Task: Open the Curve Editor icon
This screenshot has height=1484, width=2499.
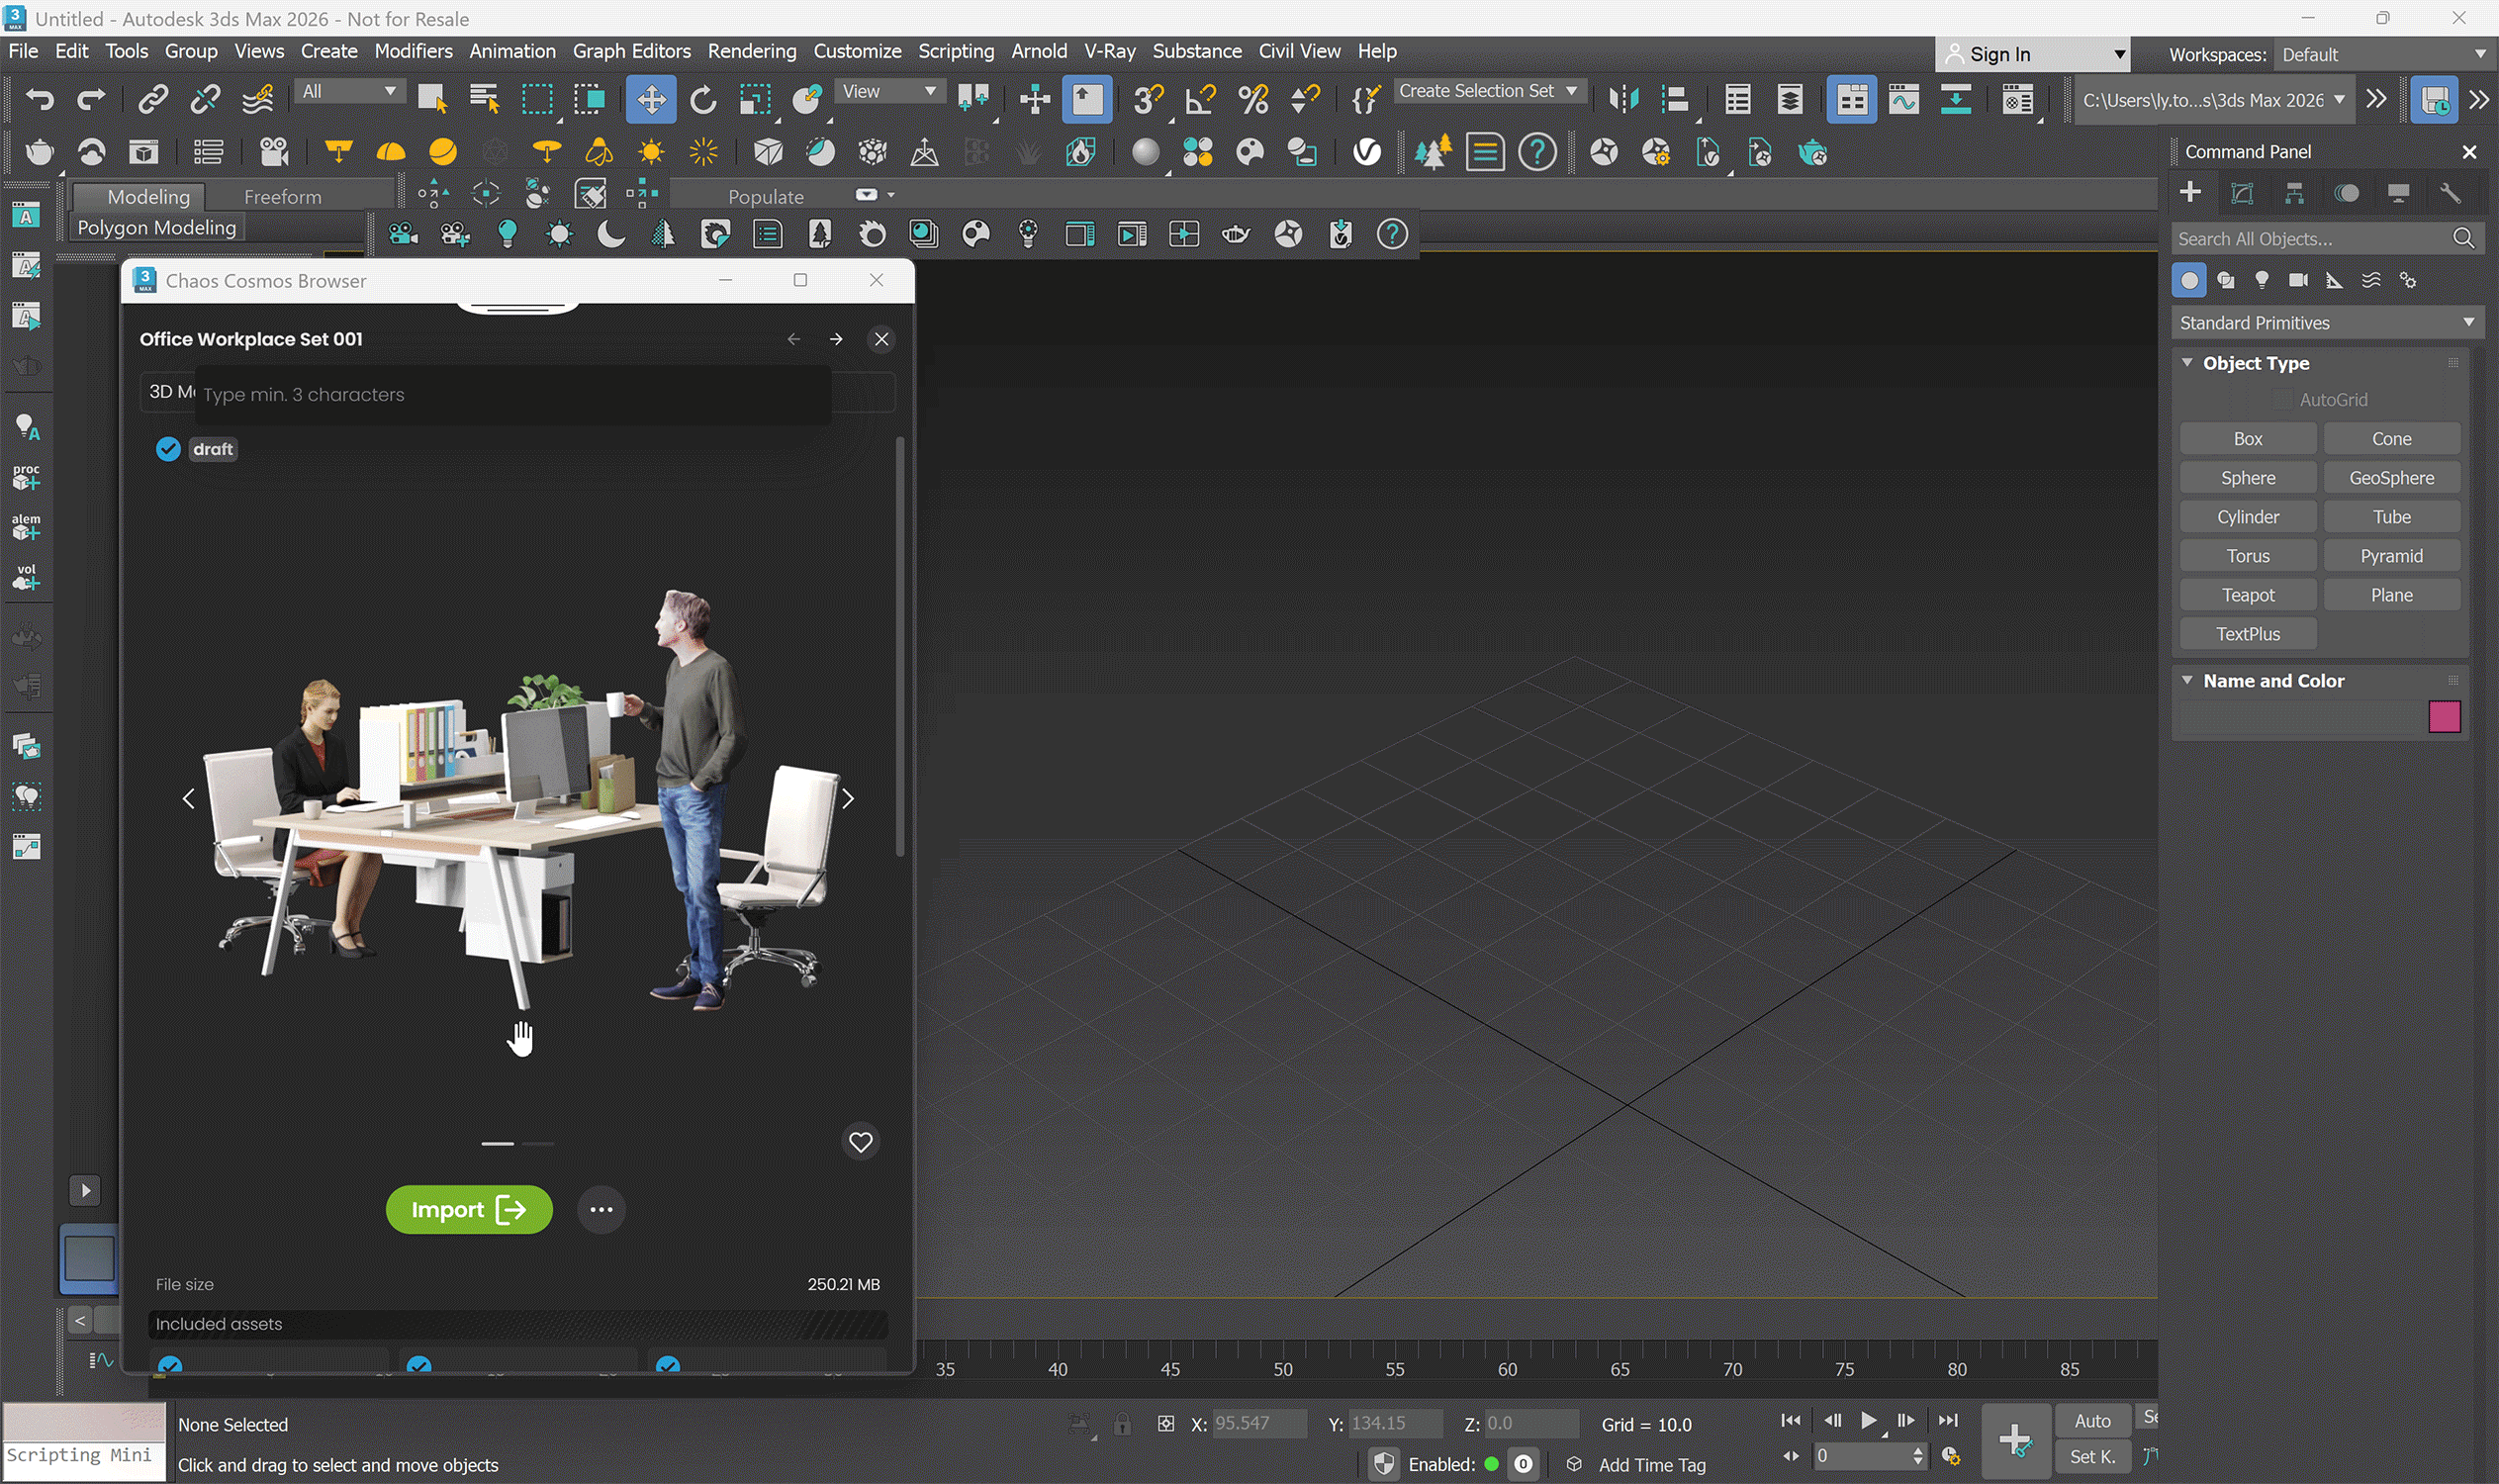Action: 1904,99
